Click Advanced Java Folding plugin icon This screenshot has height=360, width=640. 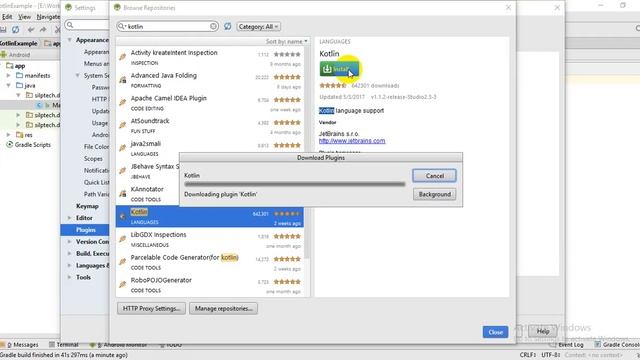(x=122, y=80)
